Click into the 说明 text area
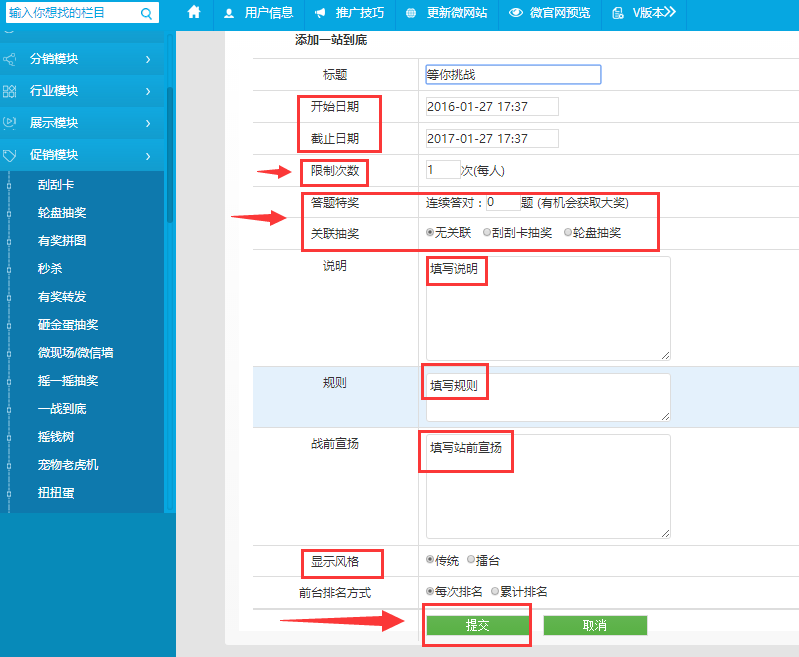This screenshot has width=799, height=657. 548,308
